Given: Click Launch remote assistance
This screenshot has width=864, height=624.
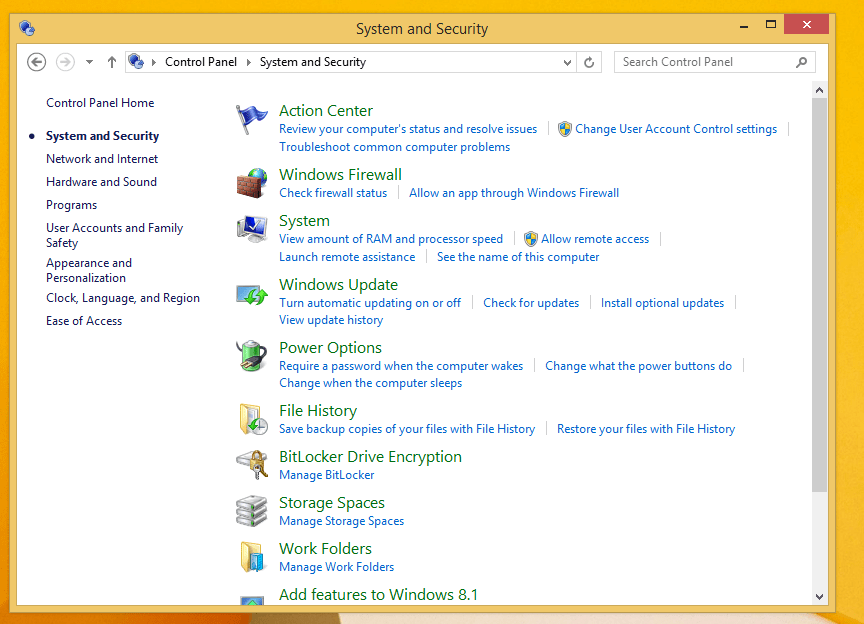Looking at the screenshot, I should (347, 257).
